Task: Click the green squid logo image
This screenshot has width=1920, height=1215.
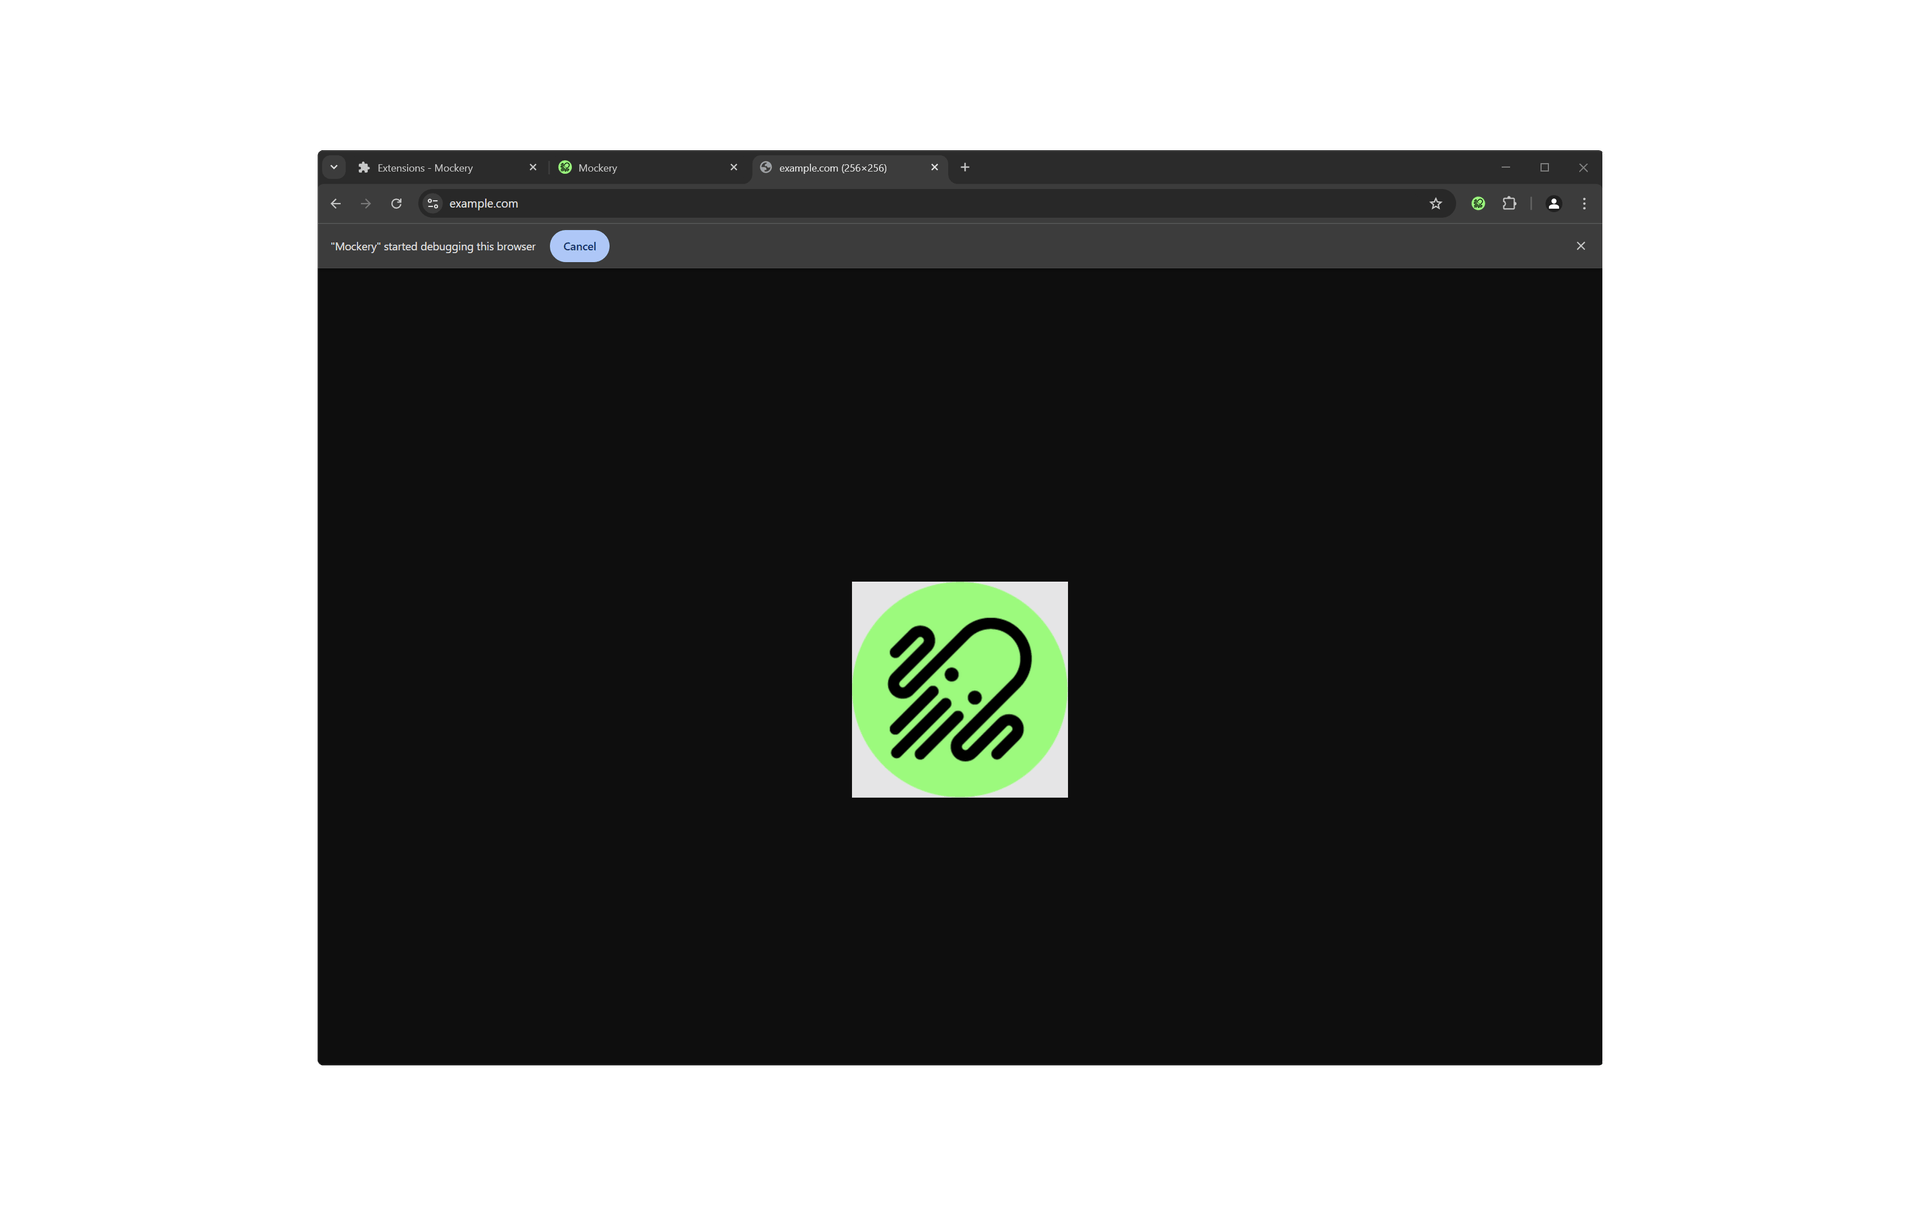Action: 960,689
